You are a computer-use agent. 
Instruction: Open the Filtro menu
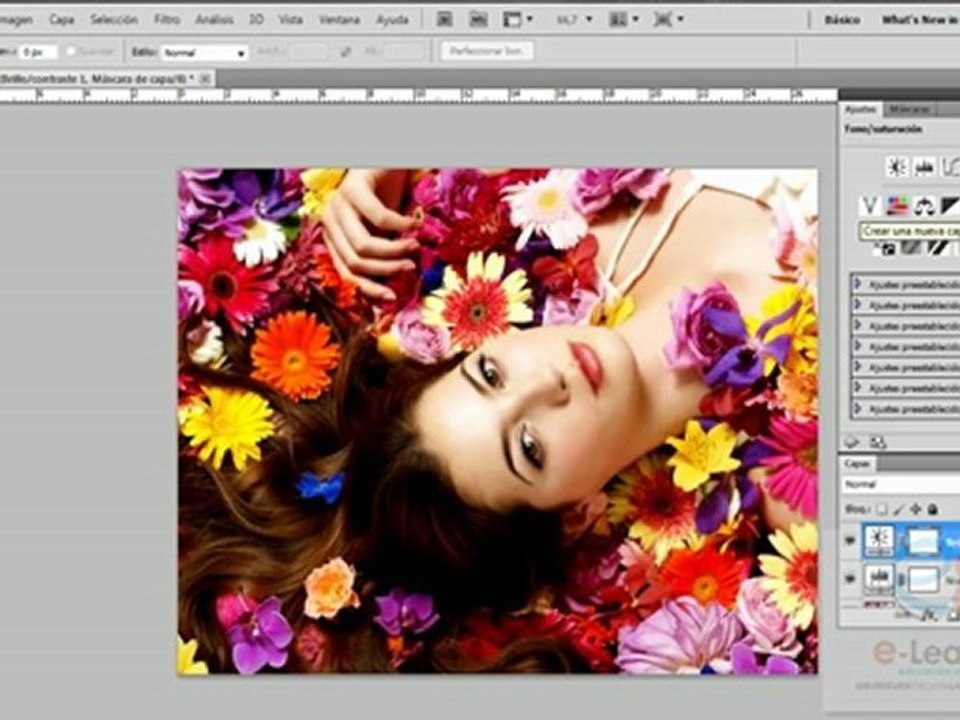tap(167, 20)
